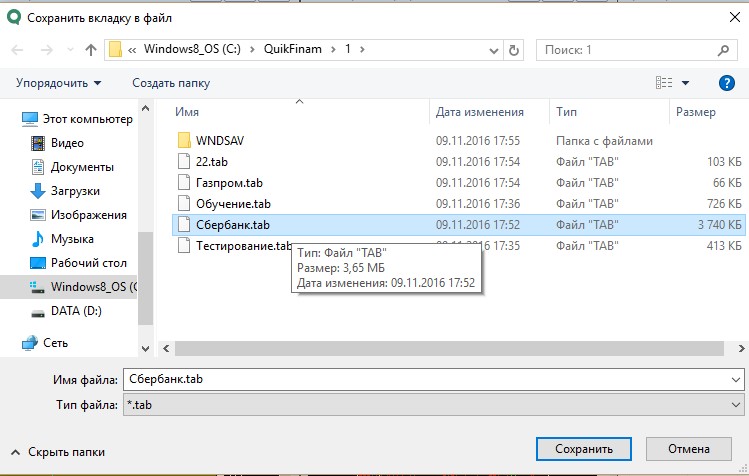Open the Музыка folder in sidebar
This screenshot has width=749, height=476.
[72, 239]
